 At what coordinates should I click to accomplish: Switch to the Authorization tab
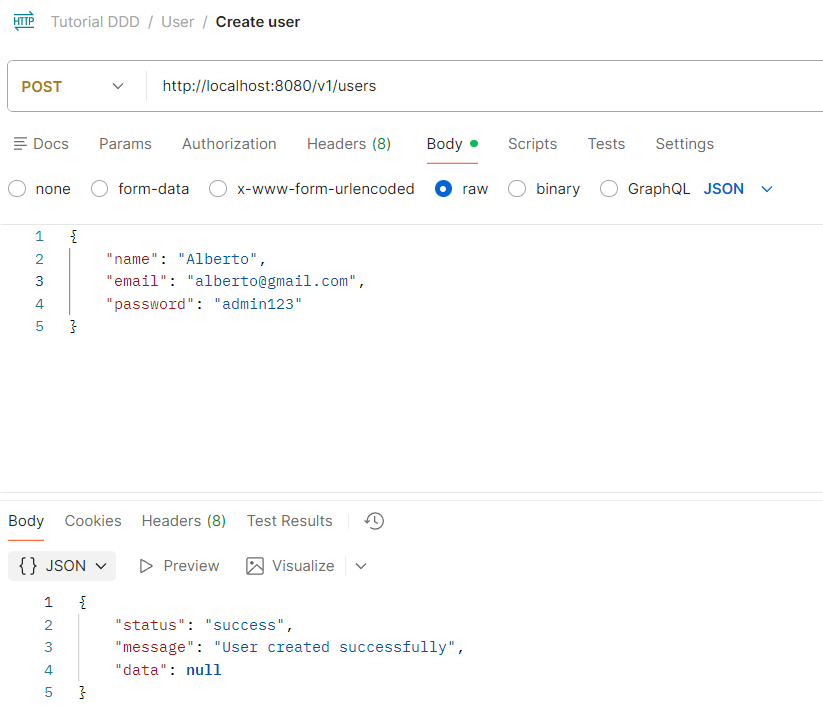(x=229, y=144)
